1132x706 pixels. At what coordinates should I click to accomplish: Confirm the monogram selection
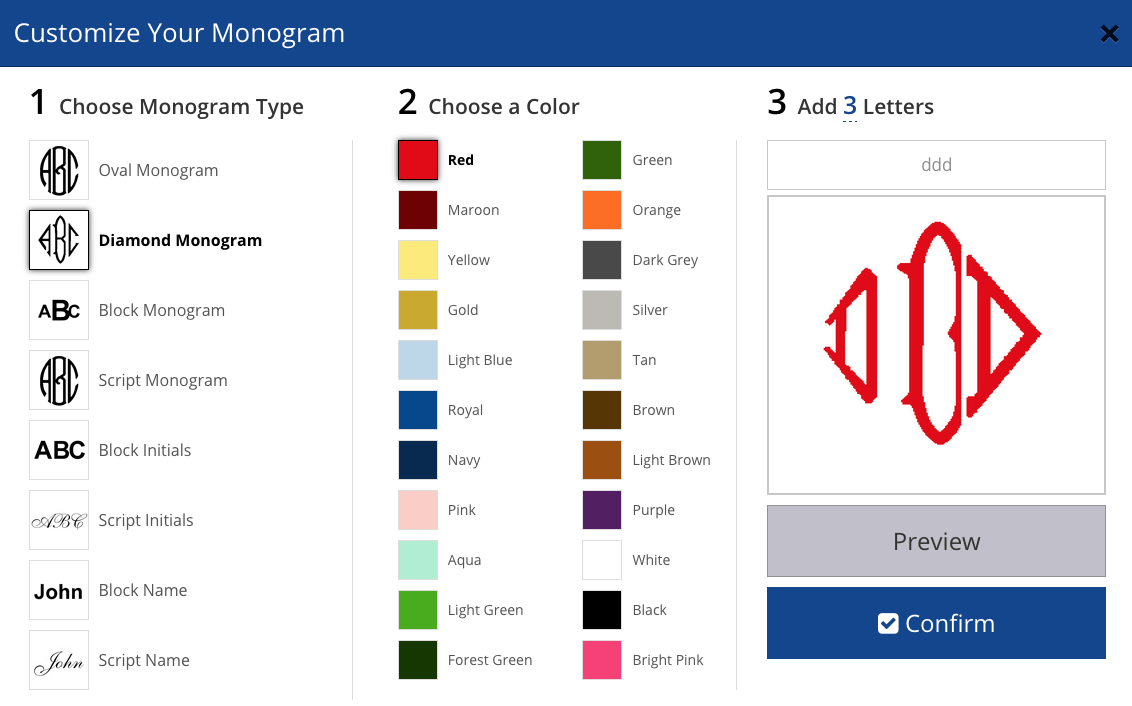coord(936,623)
